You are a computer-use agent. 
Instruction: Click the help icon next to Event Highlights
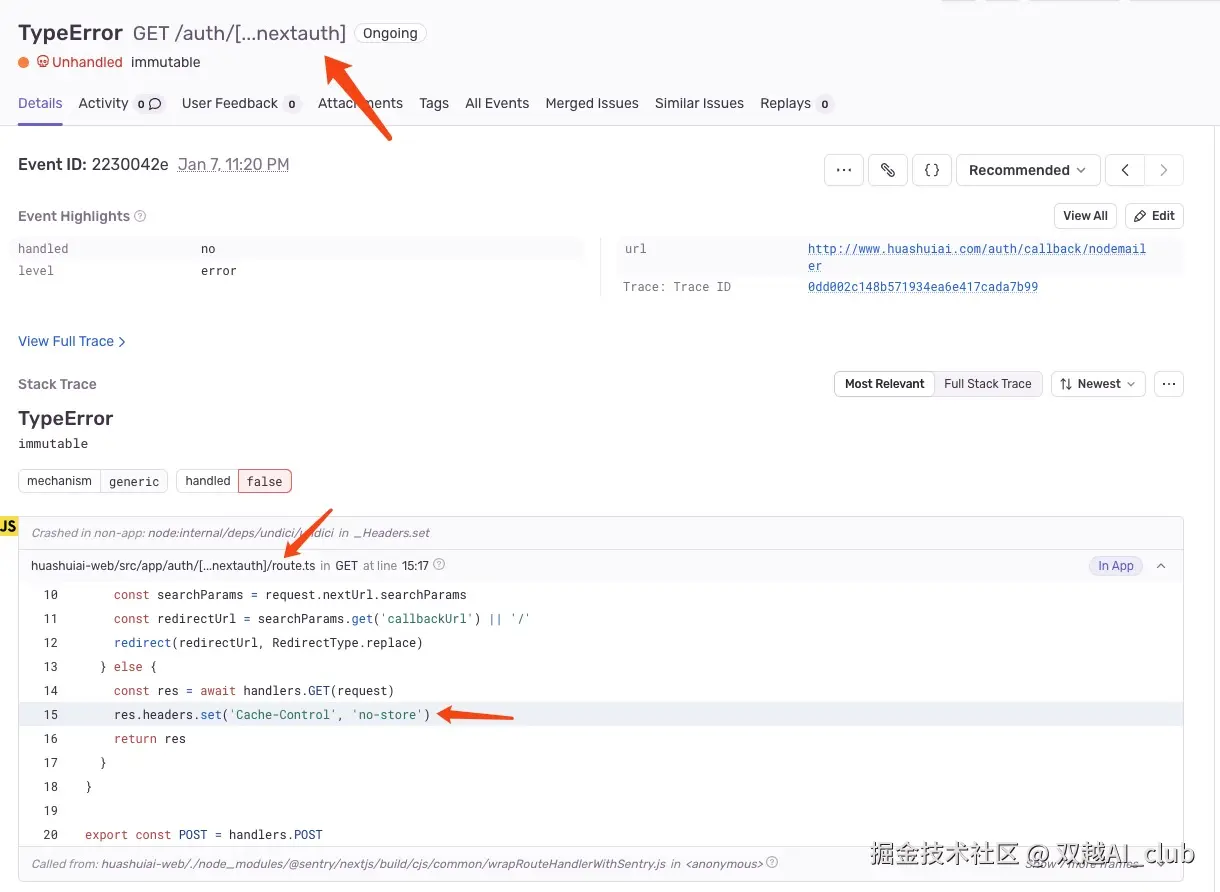pos(138,216)
